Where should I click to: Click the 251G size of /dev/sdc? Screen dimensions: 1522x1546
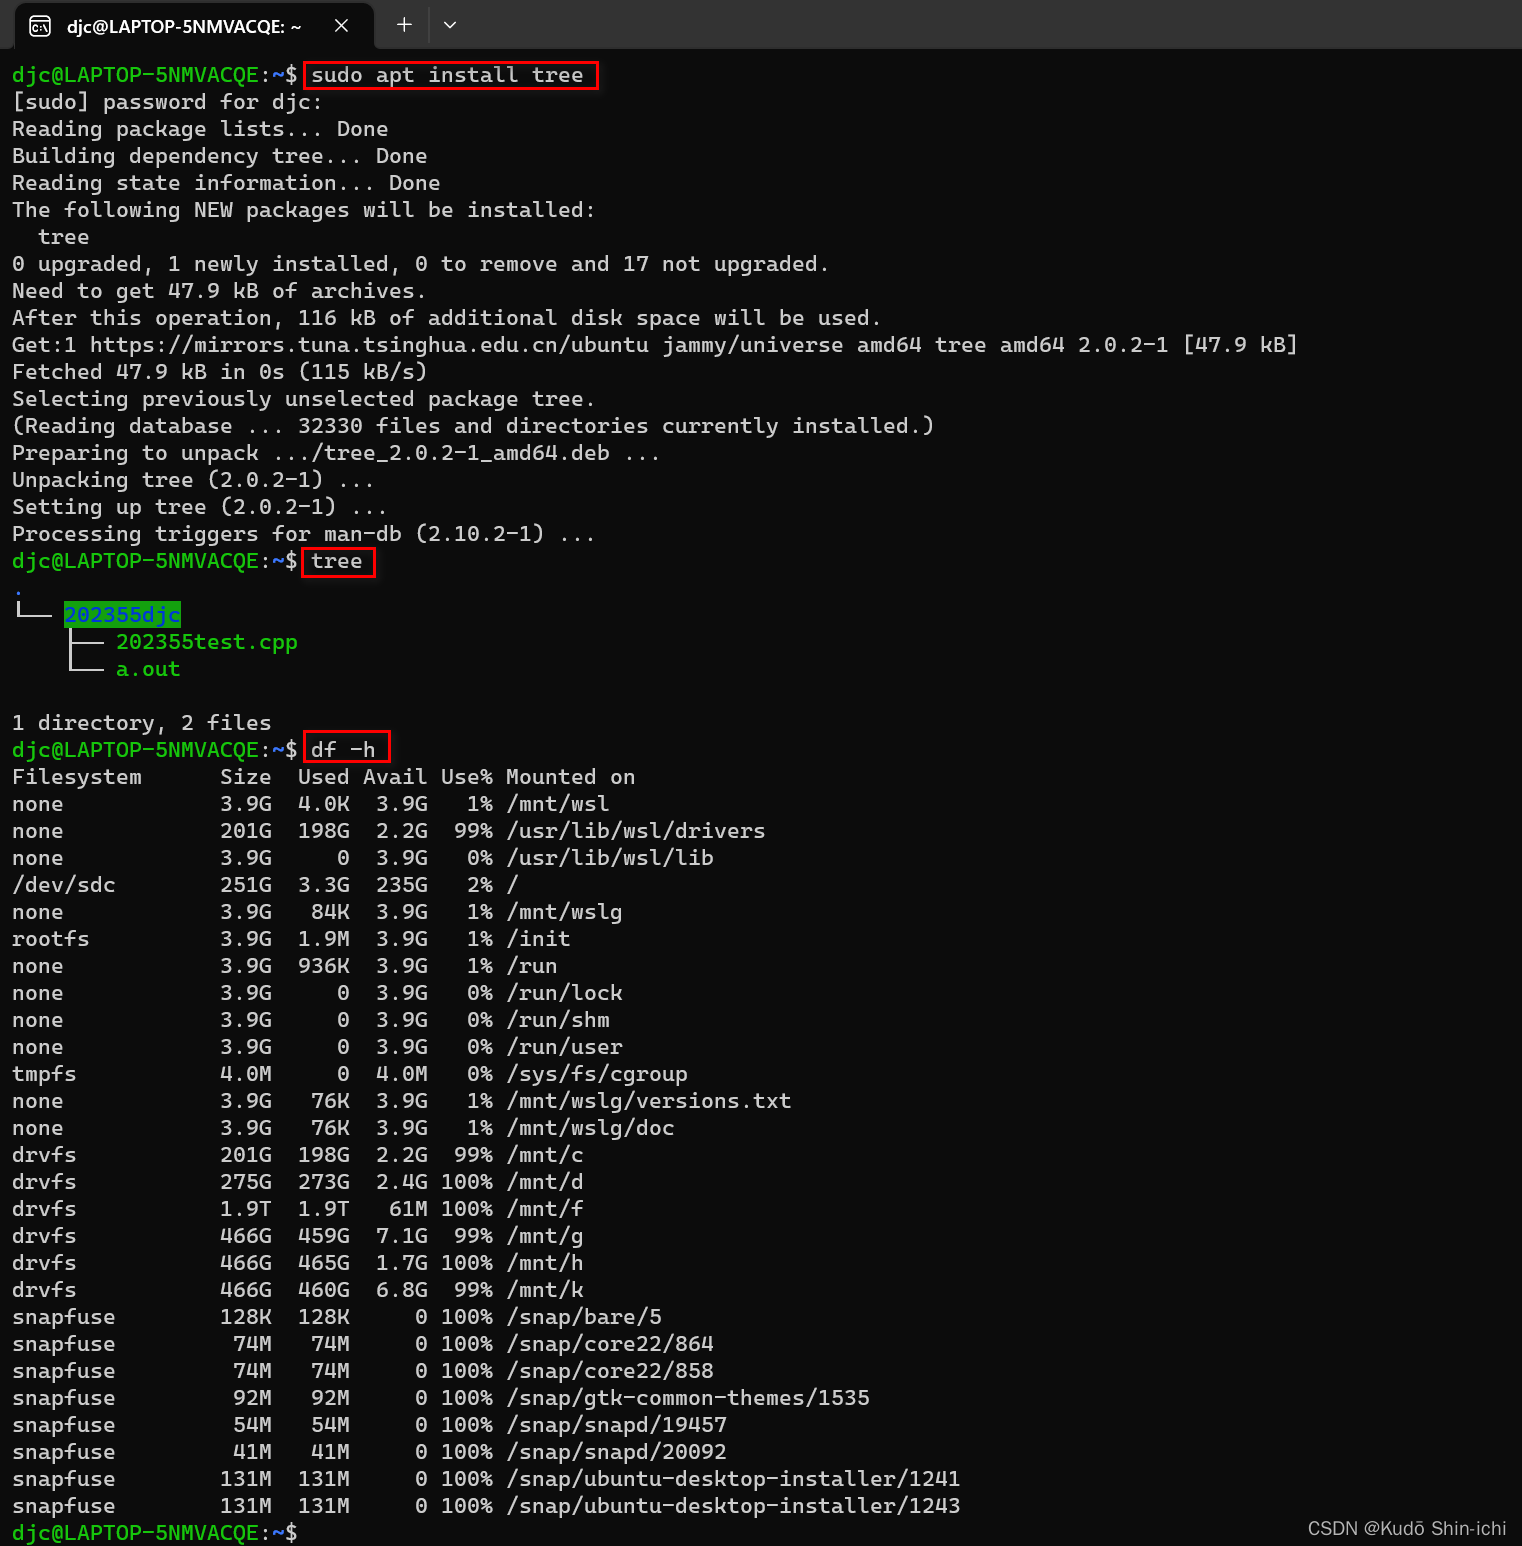(246, 885)
